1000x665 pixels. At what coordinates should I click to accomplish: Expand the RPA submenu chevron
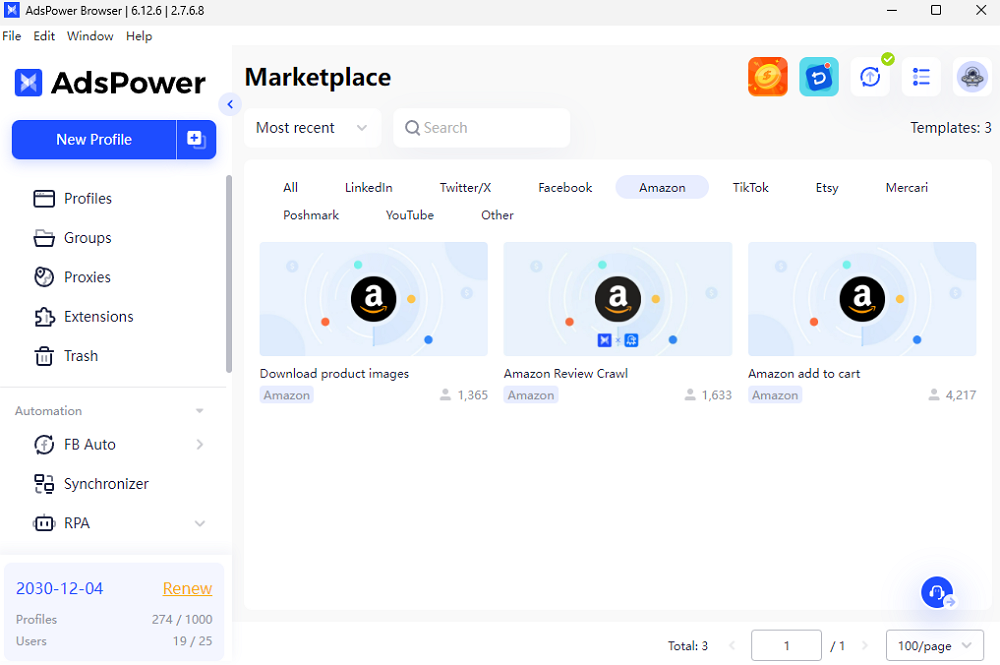click(x=200, y=523)
